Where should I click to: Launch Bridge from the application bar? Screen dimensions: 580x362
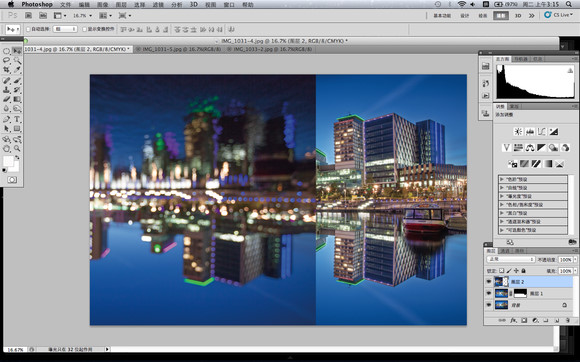pos(28,16)
